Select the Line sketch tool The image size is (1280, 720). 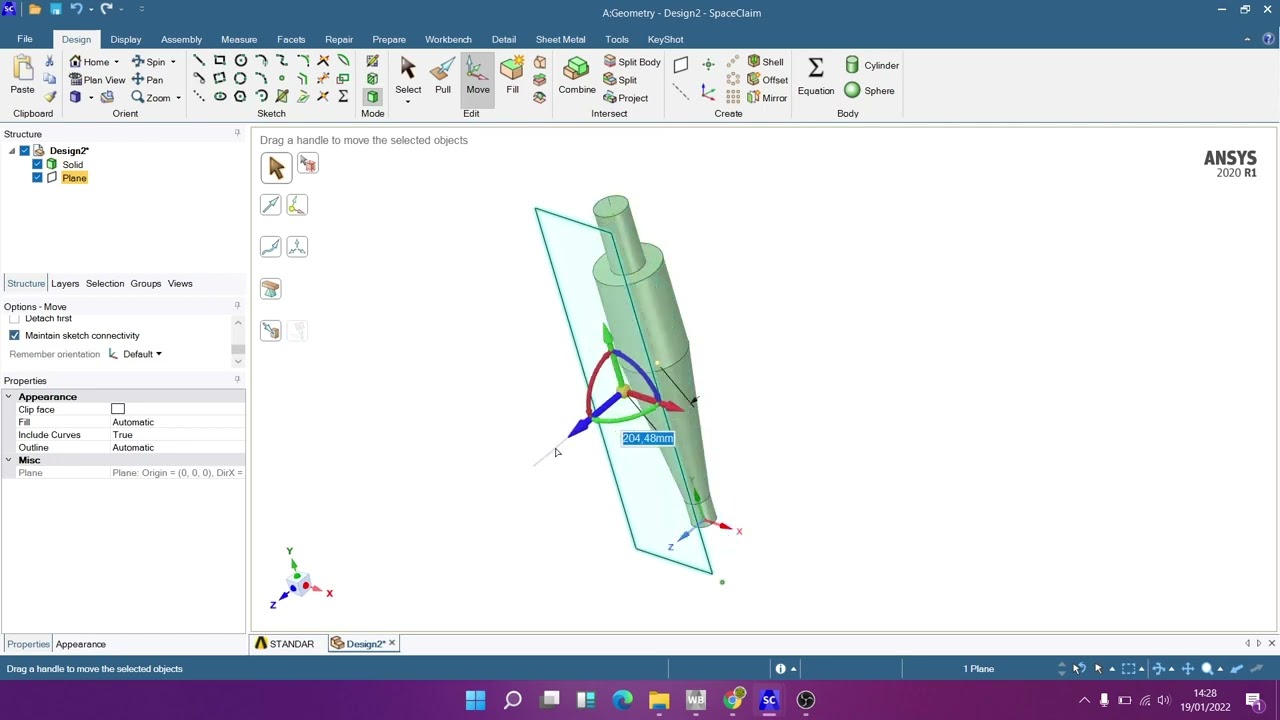coord(199,62)
